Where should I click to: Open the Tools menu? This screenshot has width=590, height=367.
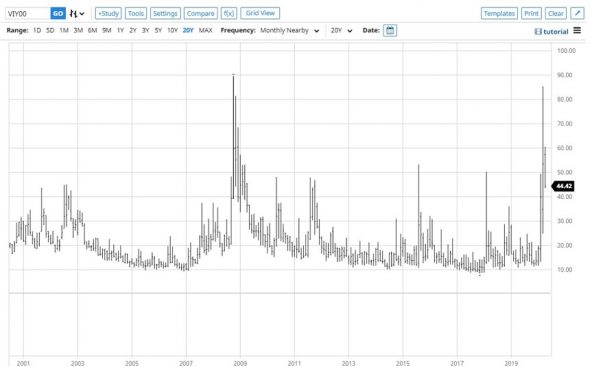pyautogui.click(x=136, y=14)
